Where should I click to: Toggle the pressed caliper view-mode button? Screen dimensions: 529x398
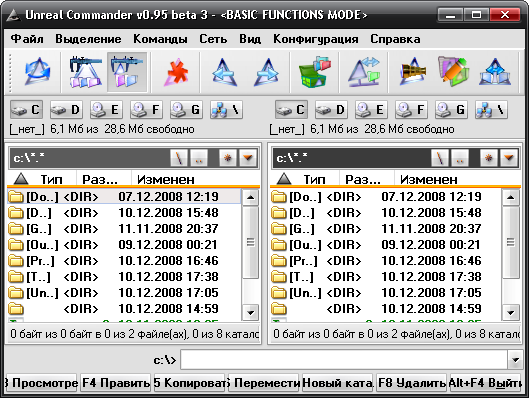point(127,72)
